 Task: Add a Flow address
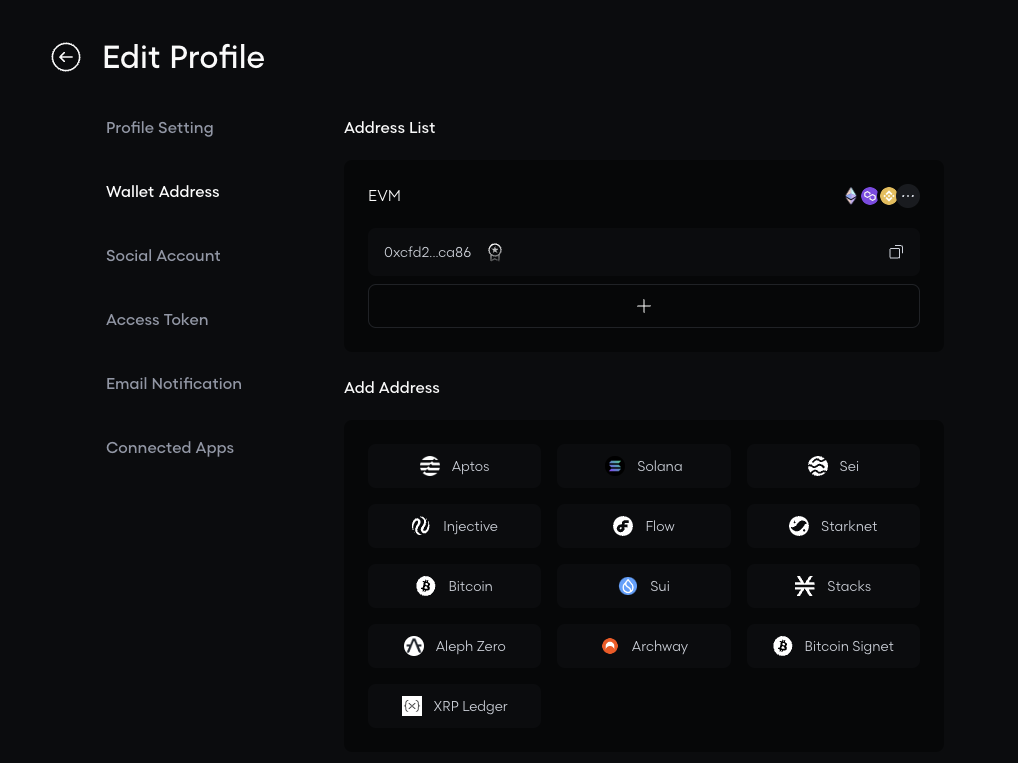(643, 526)
